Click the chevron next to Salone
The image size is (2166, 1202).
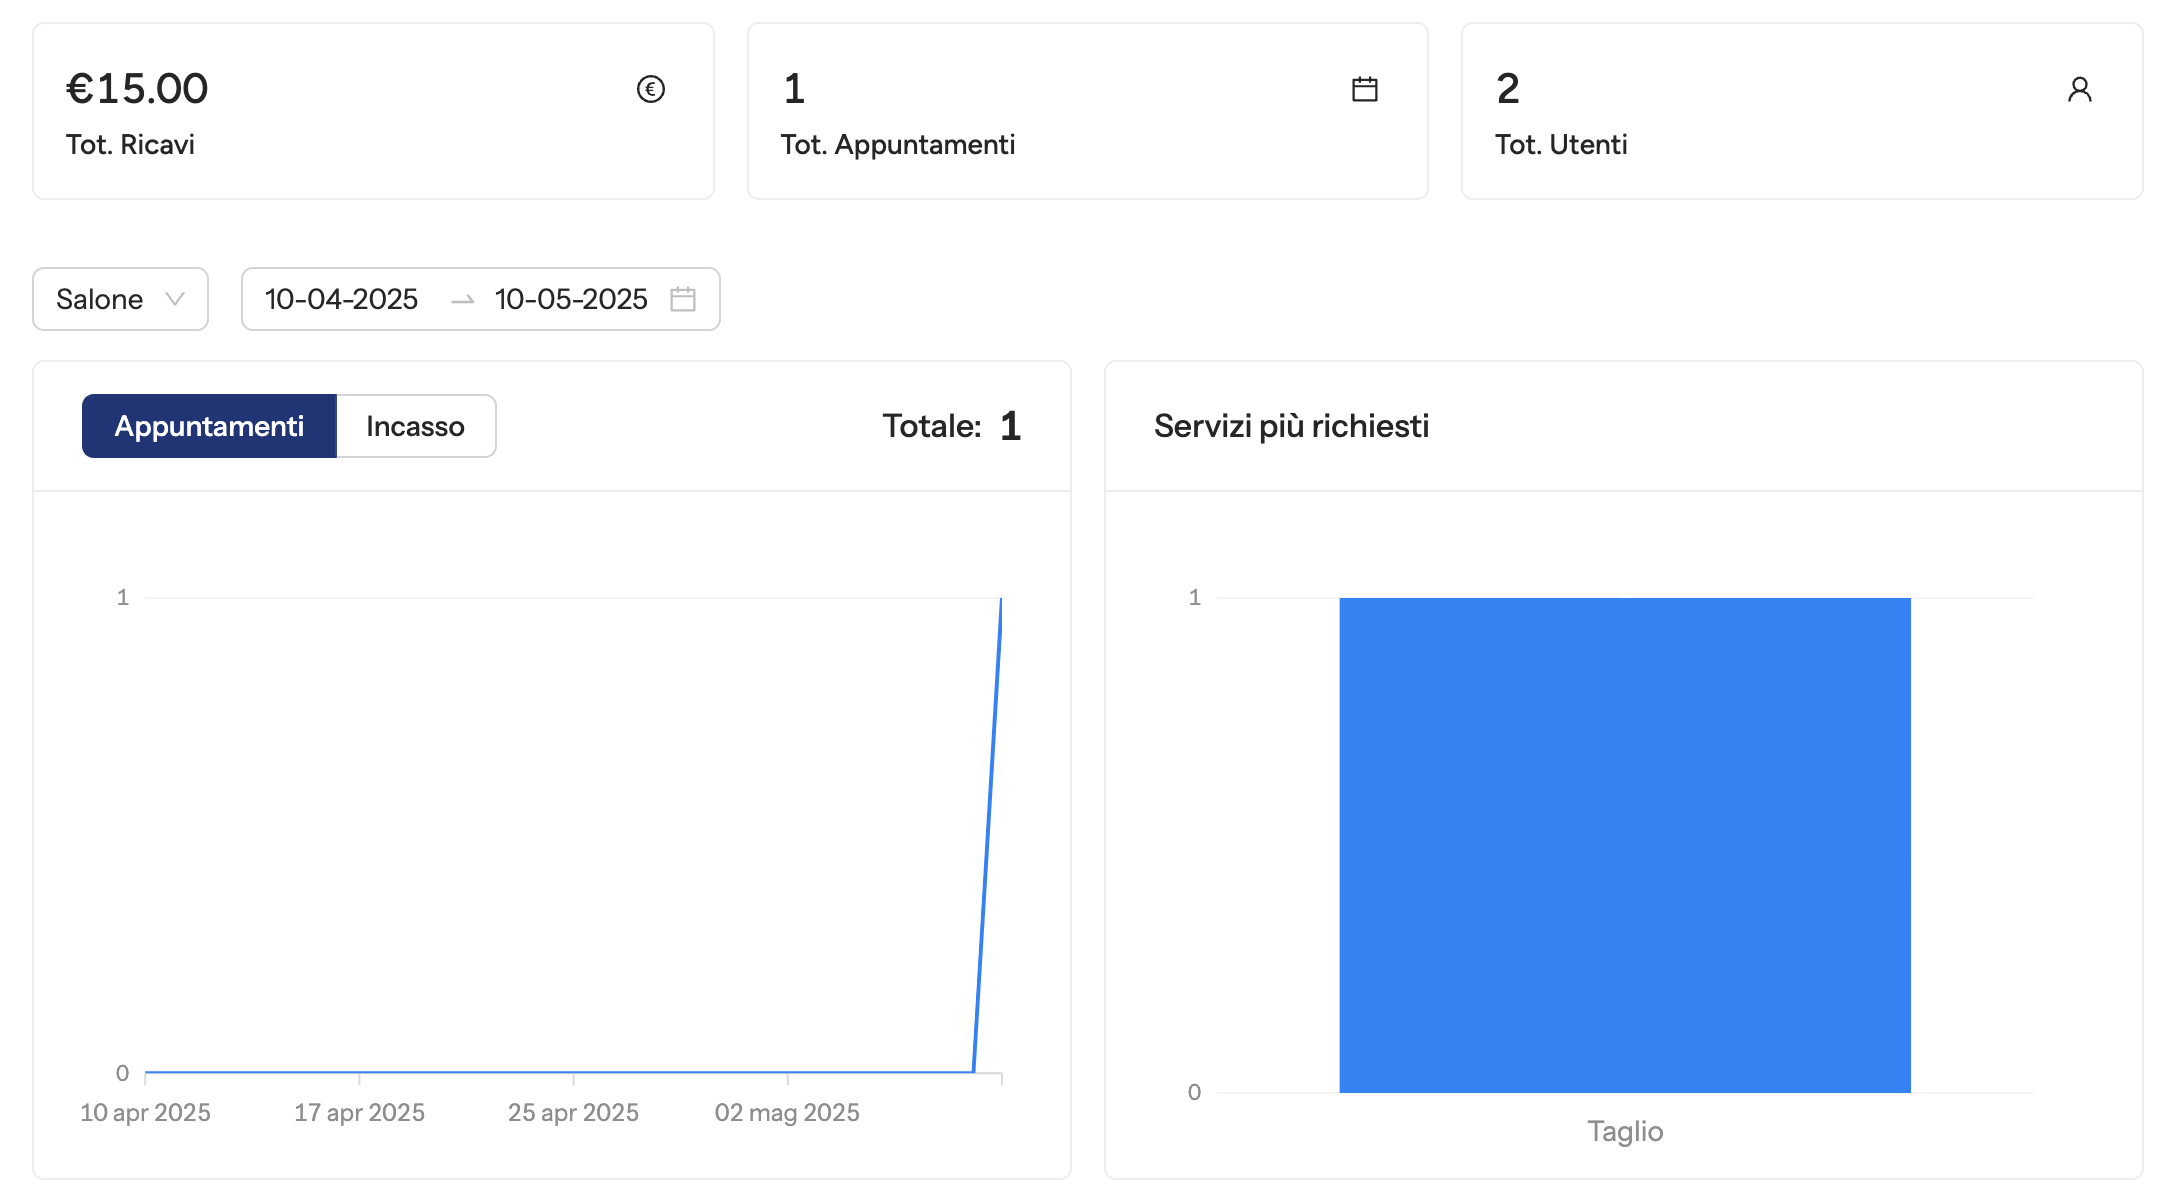point(177,299)
